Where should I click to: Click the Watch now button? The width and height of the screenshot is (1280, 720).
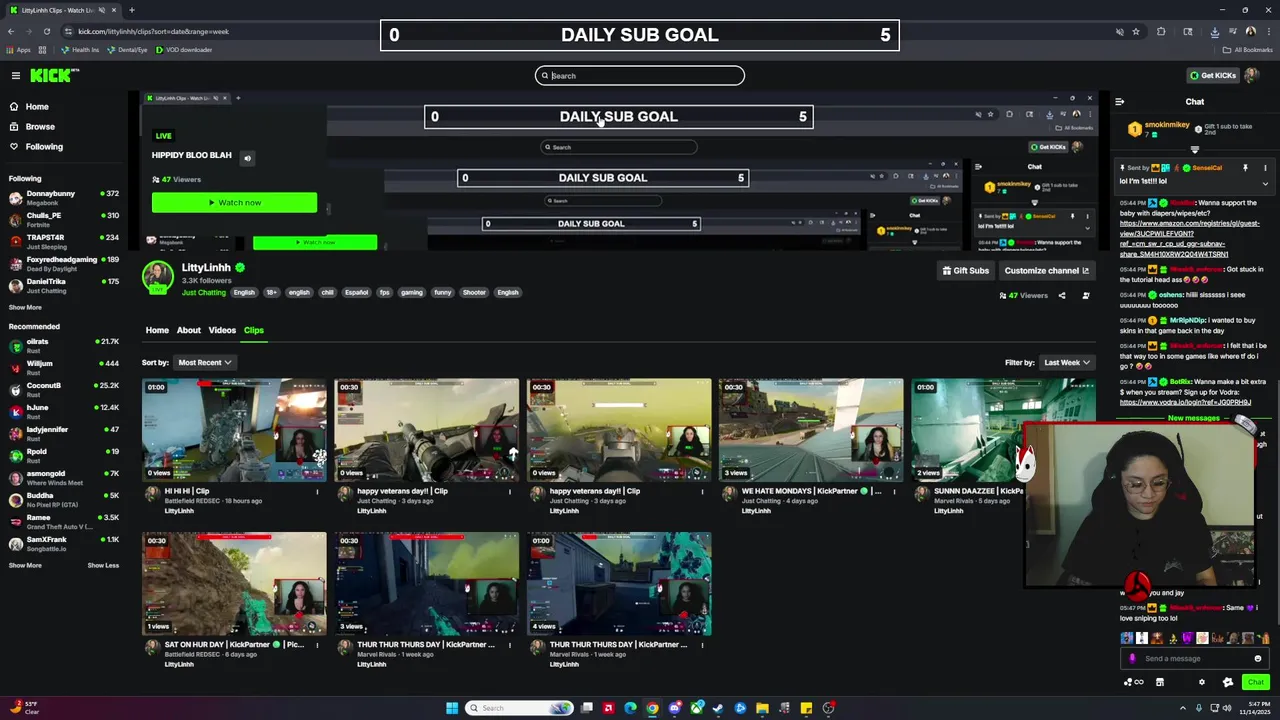click(234, 202)
